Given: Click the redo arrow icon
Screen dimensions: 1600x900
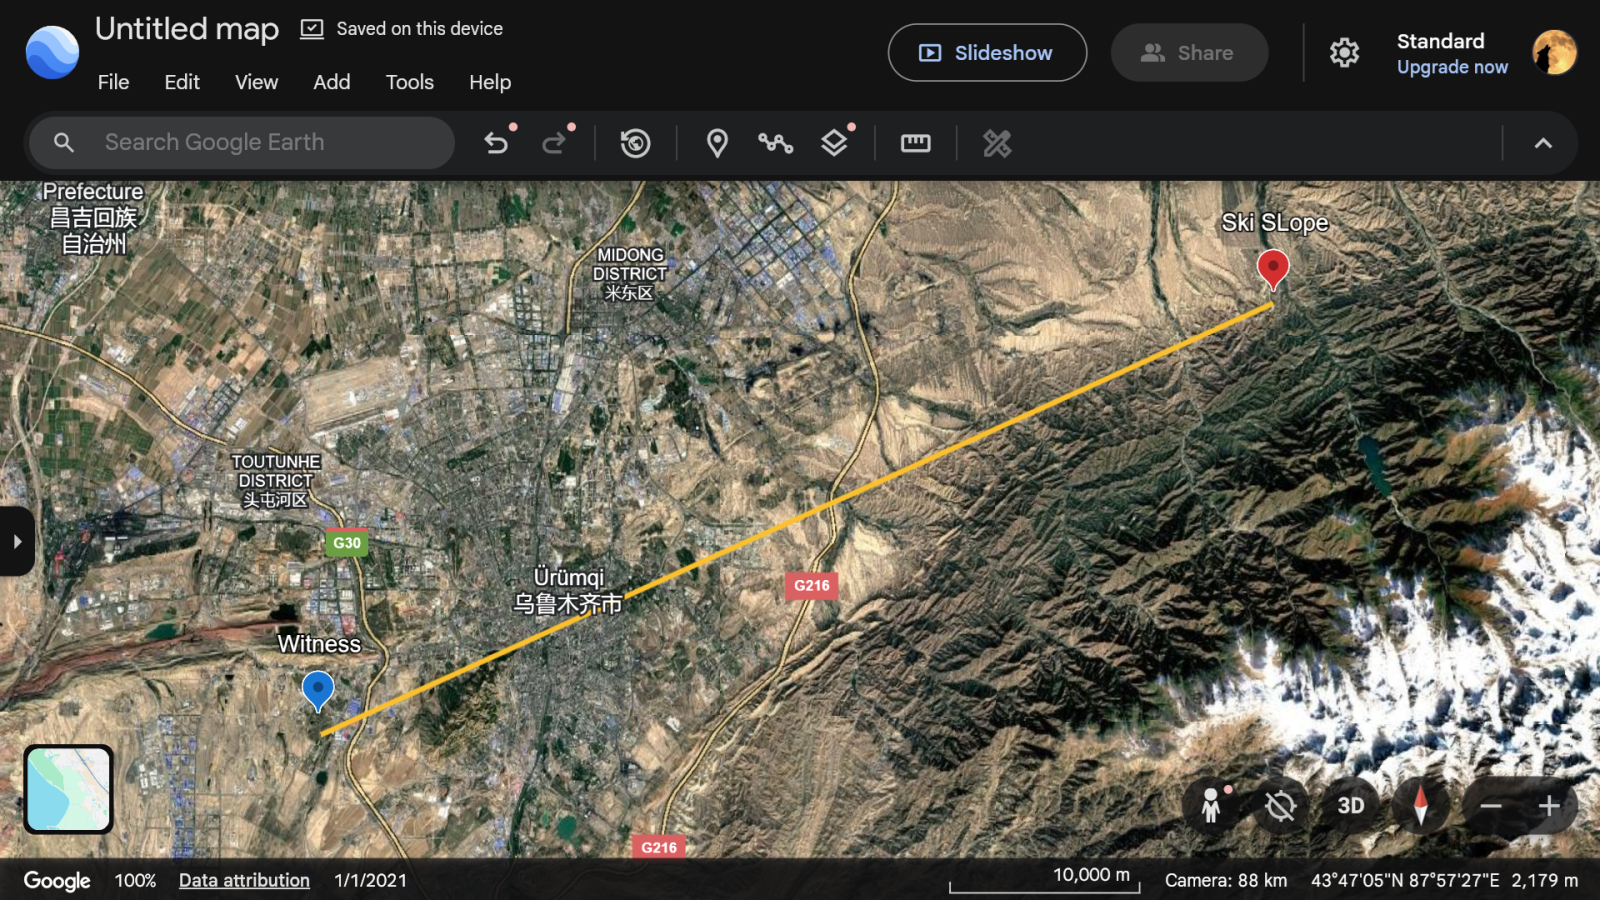Looking at the screenshot, I should click(x=553, y=144).
